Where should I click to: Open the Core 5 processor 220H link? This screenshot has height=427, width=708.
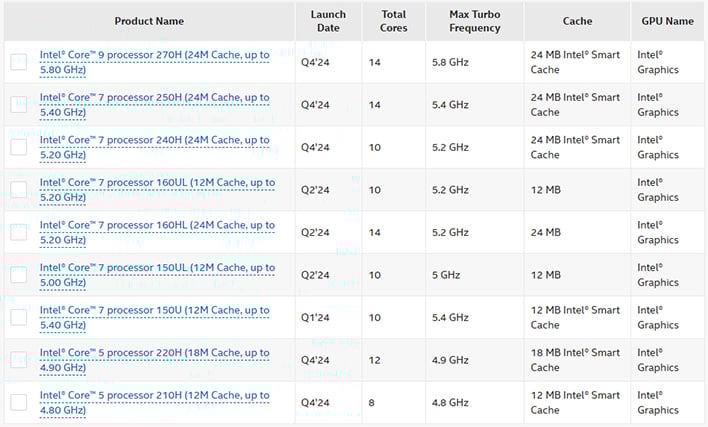point(154,360)
